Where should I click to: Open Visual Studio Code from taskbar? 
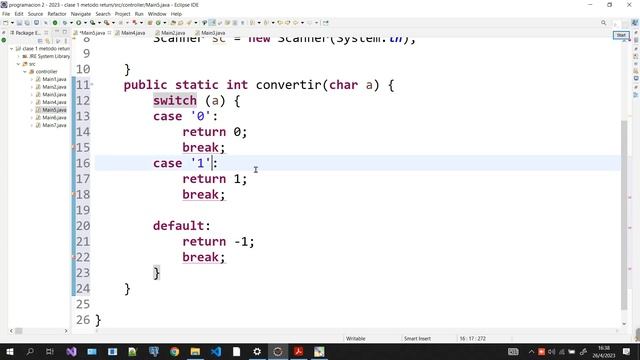[216, 351]
